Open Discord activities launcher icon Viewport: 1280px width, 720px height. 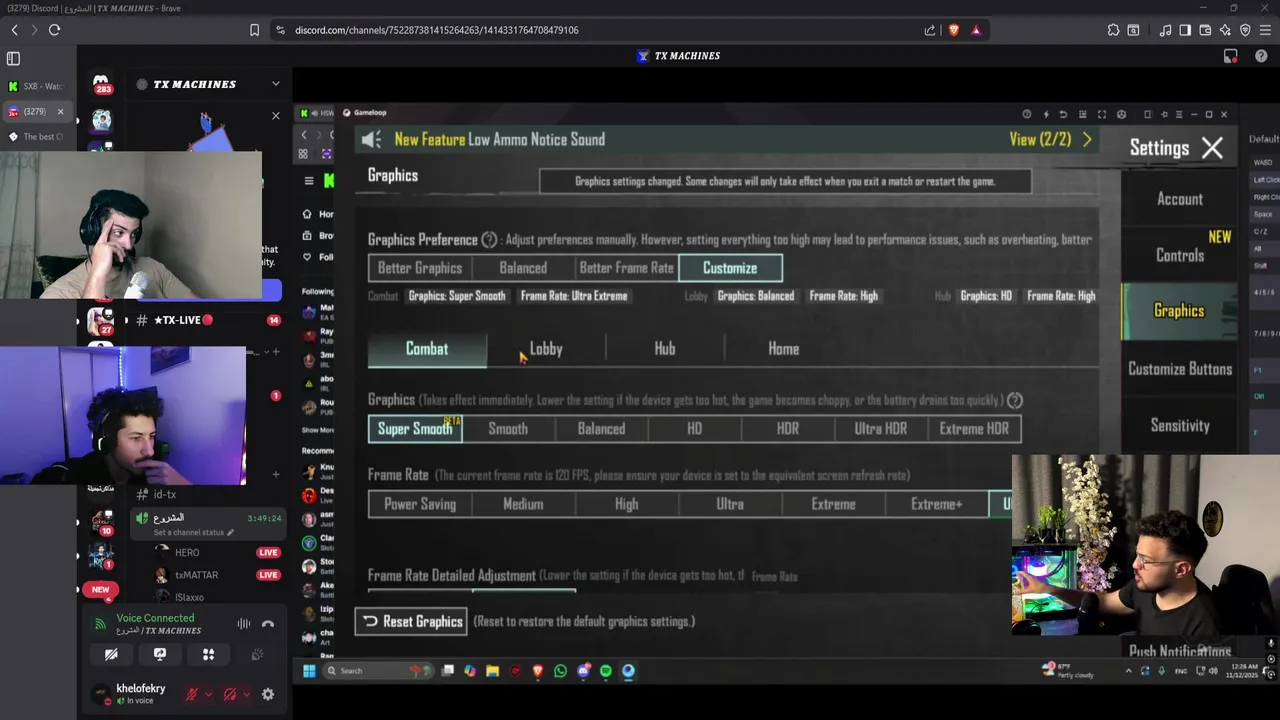pos(208,654)
